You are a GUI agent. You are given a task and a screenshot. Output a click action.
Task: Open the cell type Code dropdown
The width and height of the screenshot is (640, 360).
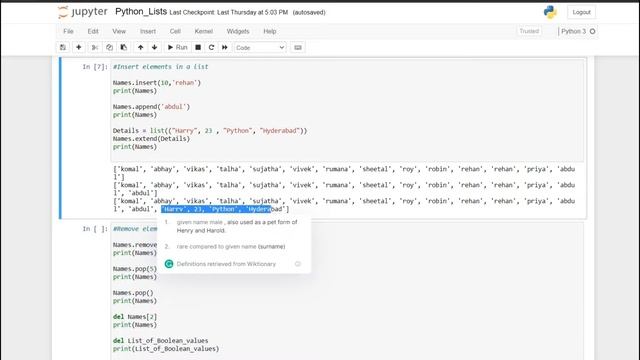tap(260, 48)
